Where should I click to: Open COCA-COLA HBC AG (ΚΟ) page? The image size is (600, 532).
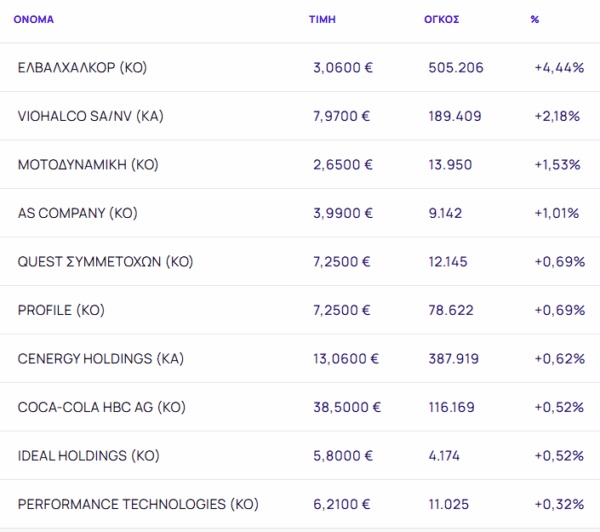click(101, 407)
